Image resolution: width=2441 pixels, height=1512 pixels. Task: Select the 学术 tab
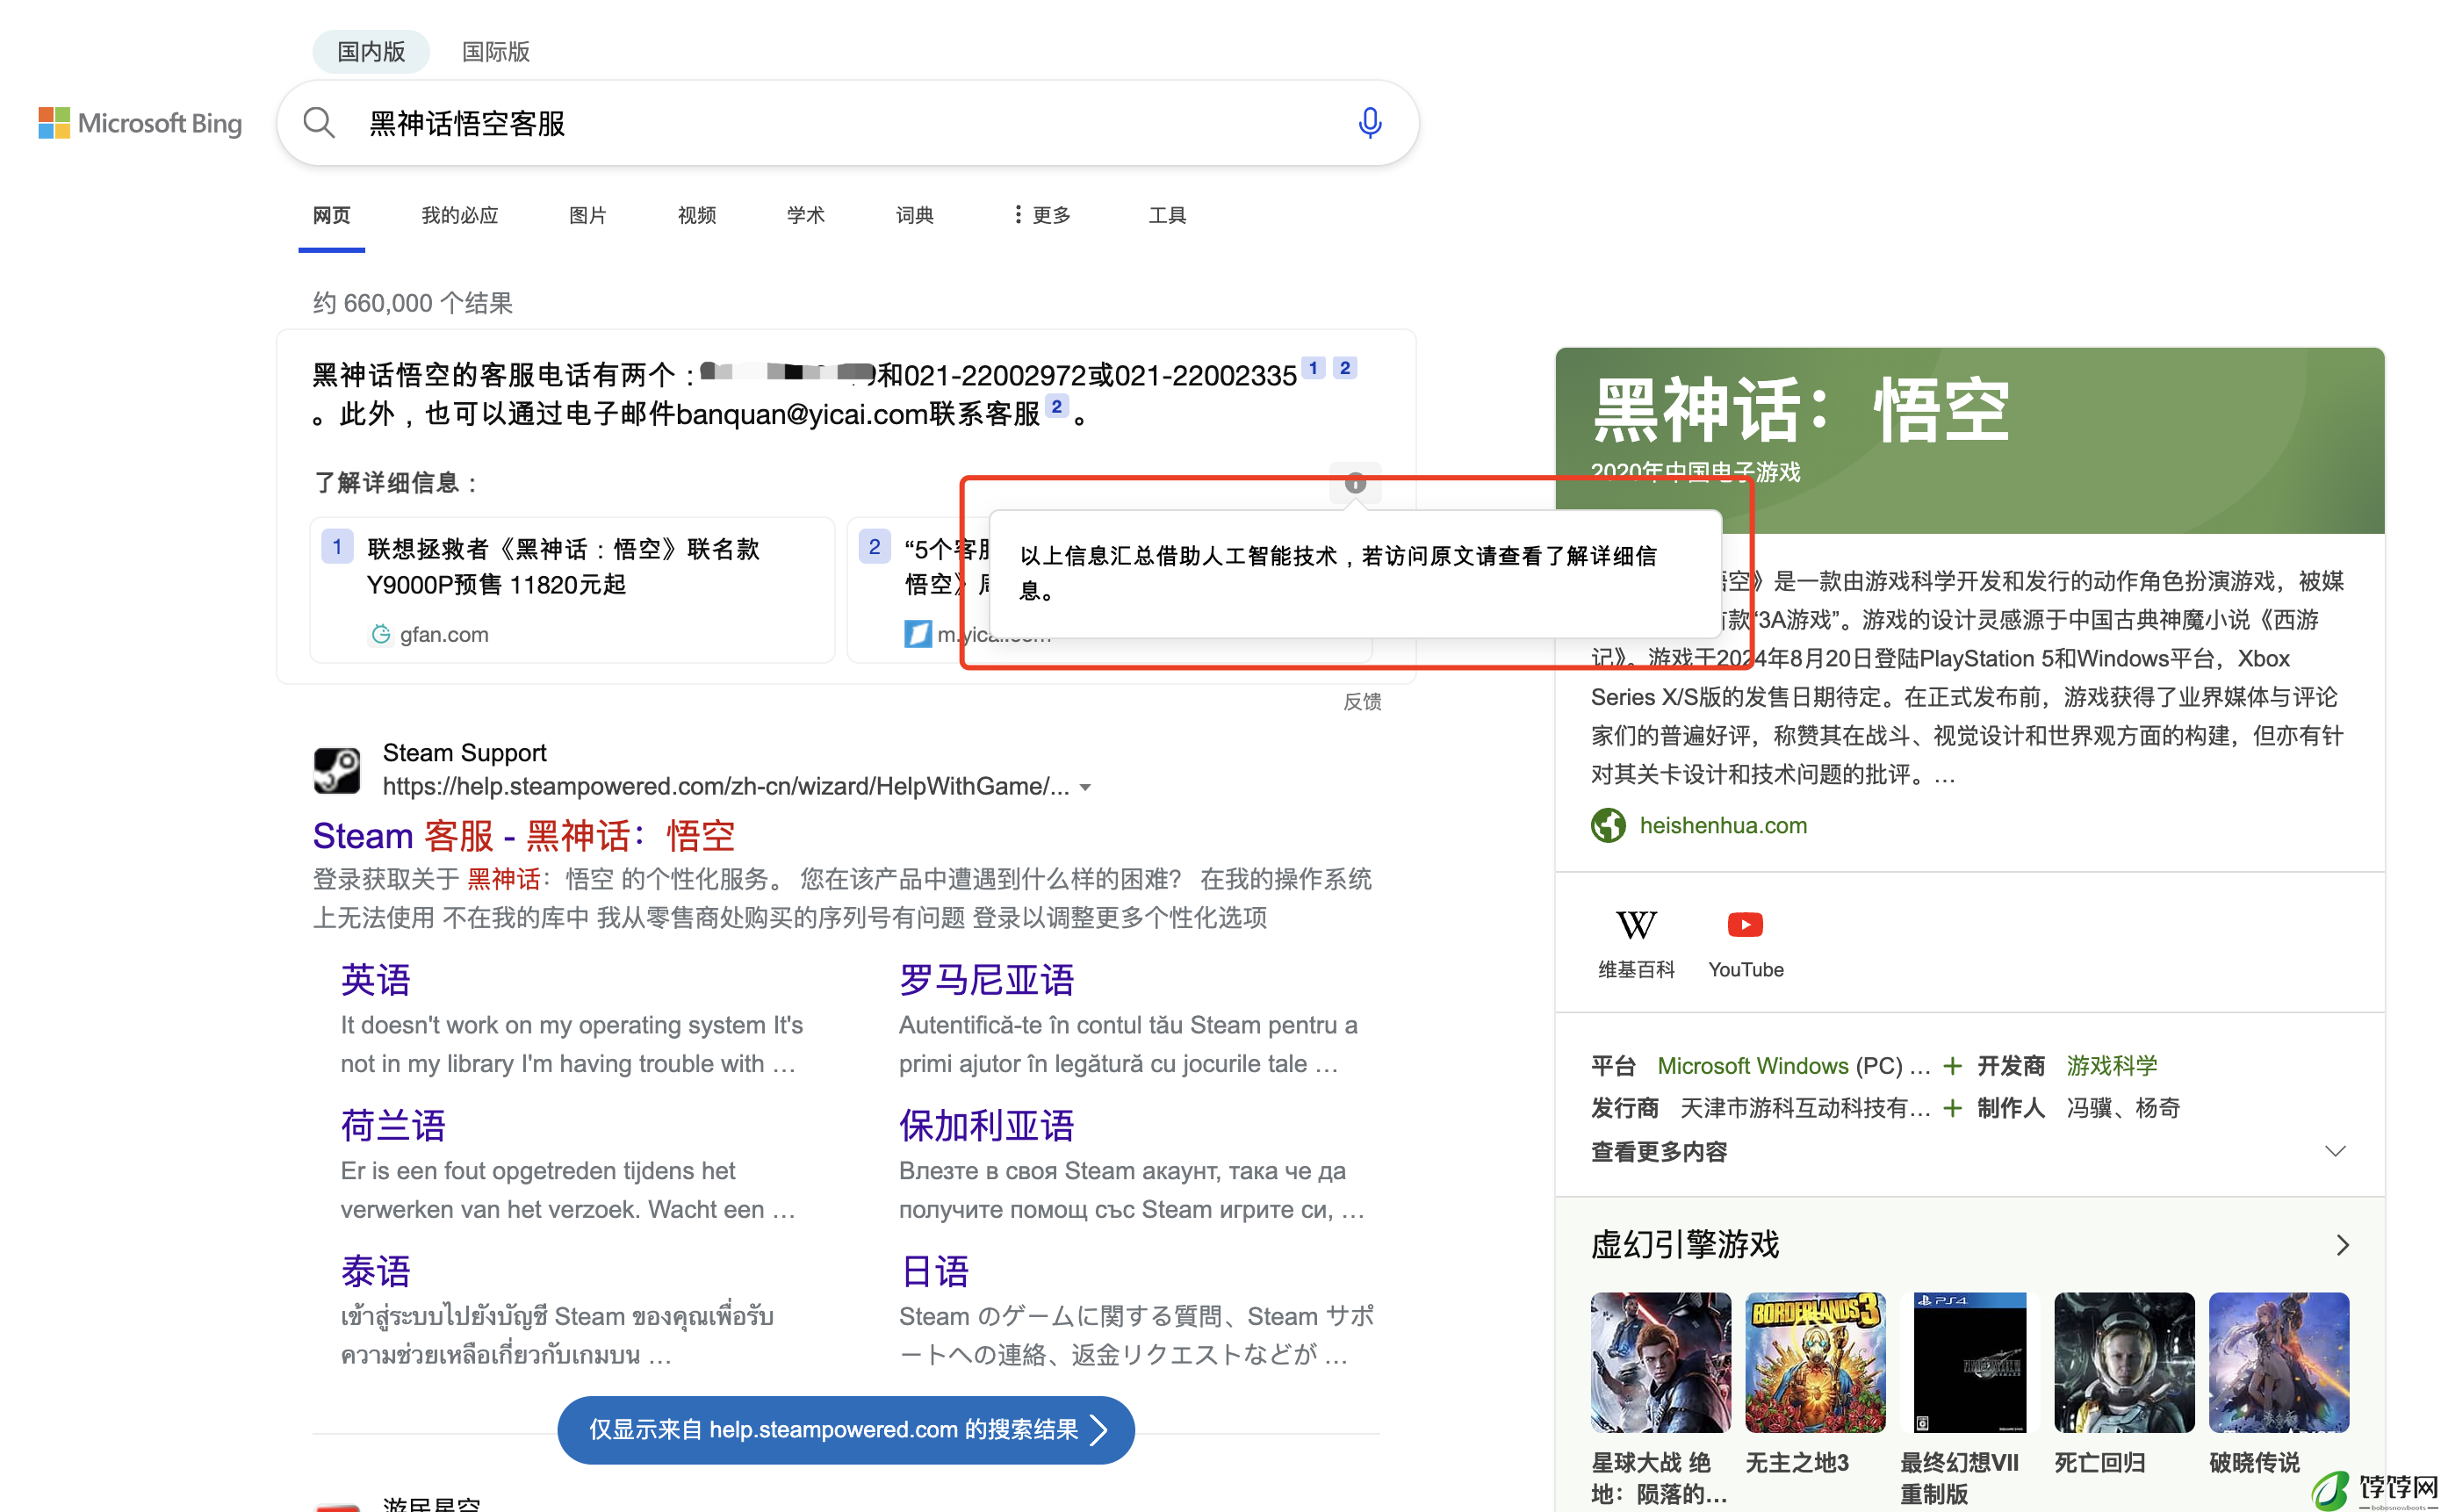click(805, 215)
